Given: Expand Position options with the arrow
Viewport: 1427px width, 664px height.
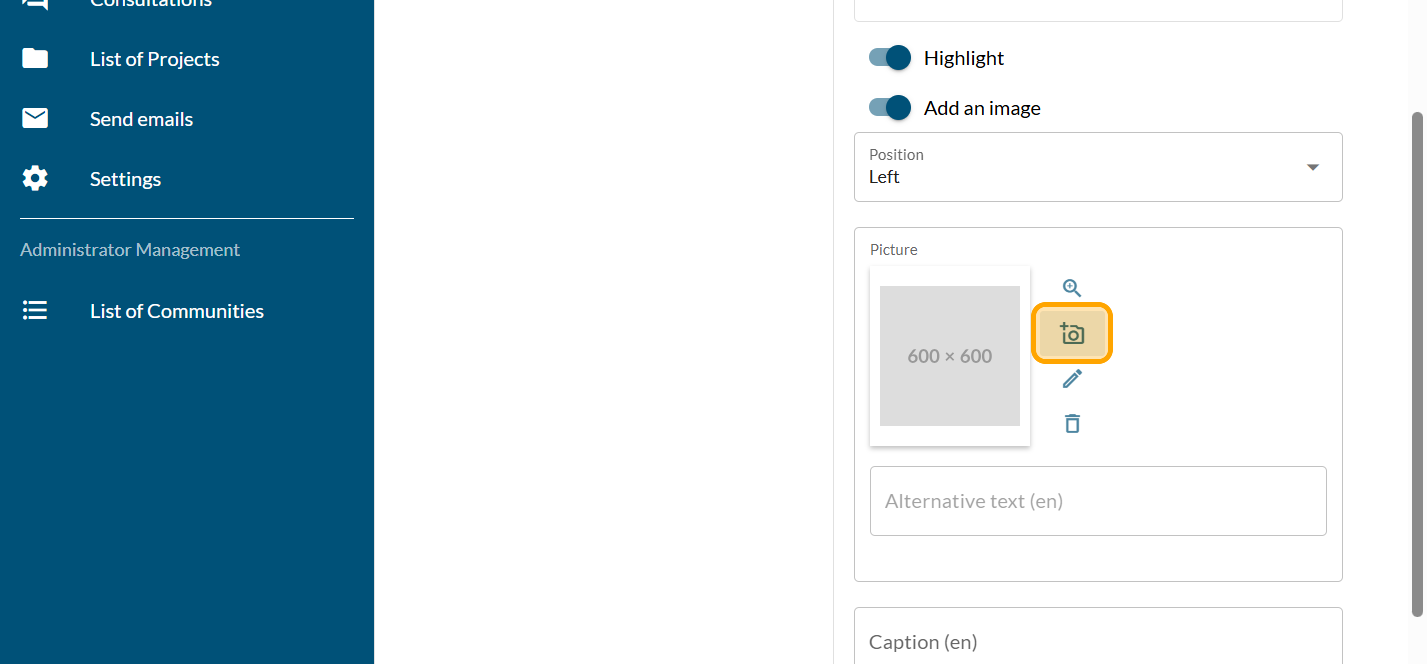Looking at the screenshot, I should point(1313,167).
